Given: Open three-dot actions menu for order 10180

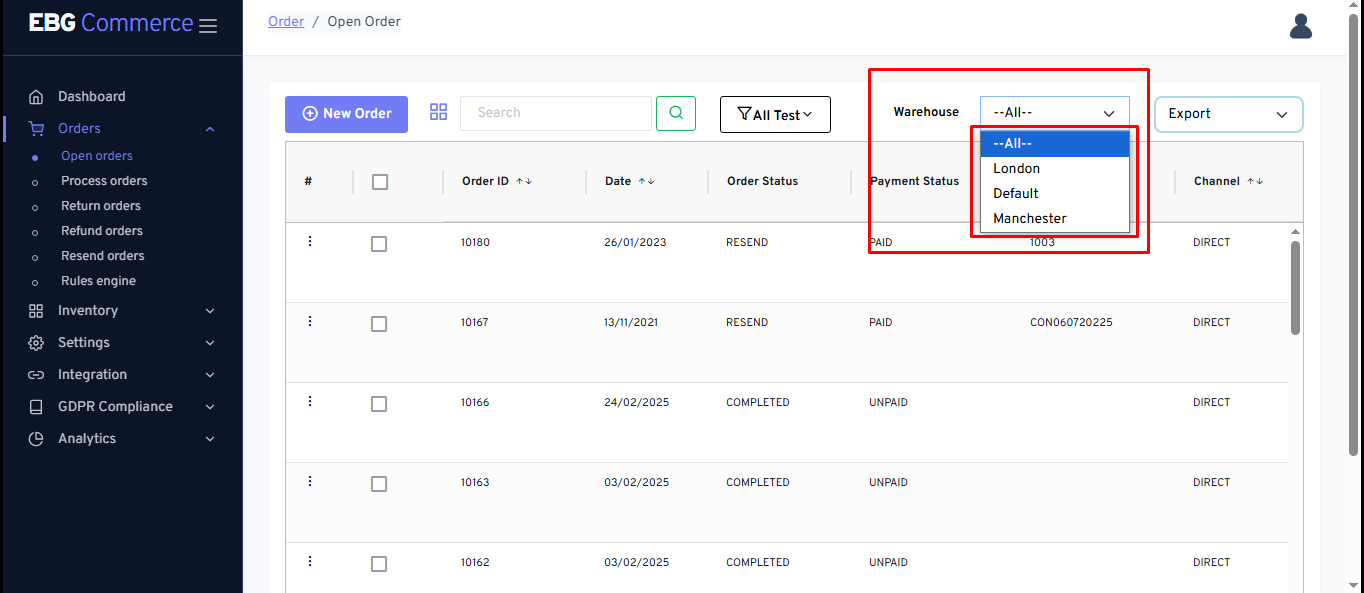Looking at the screenshot, I should [310, 242].
